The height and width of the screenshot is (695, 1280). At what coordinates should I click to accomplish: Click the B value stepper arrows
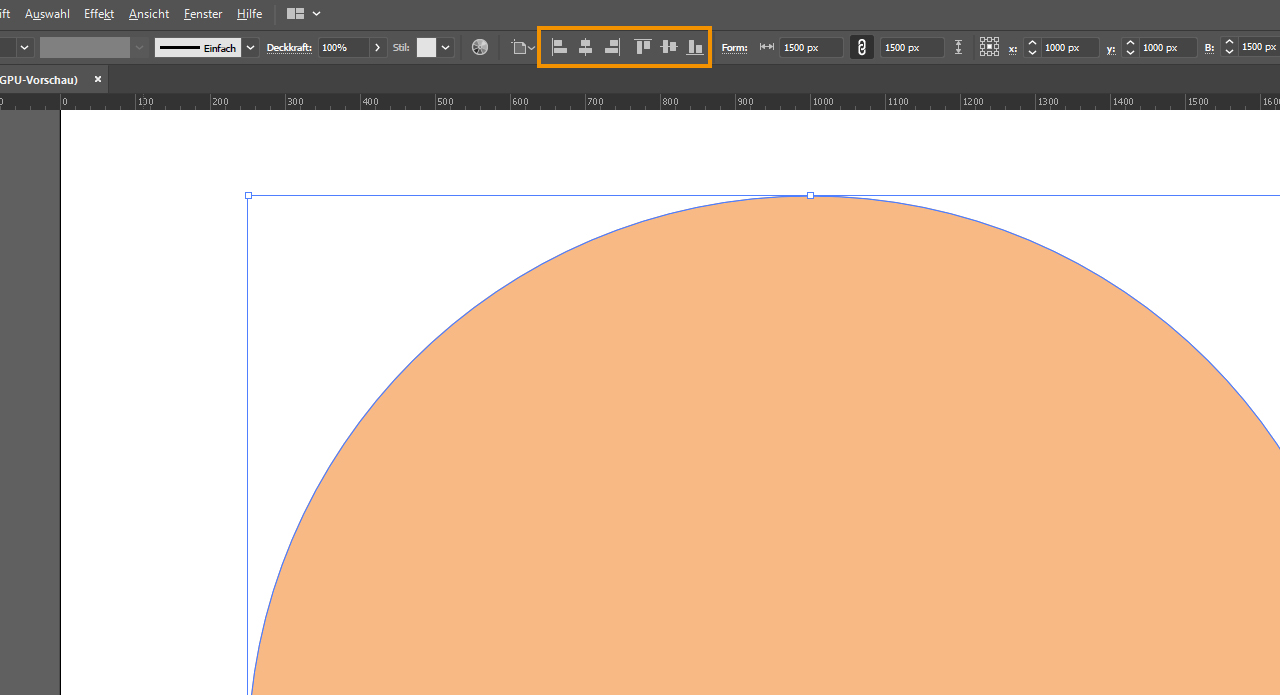click(1229, 47)
